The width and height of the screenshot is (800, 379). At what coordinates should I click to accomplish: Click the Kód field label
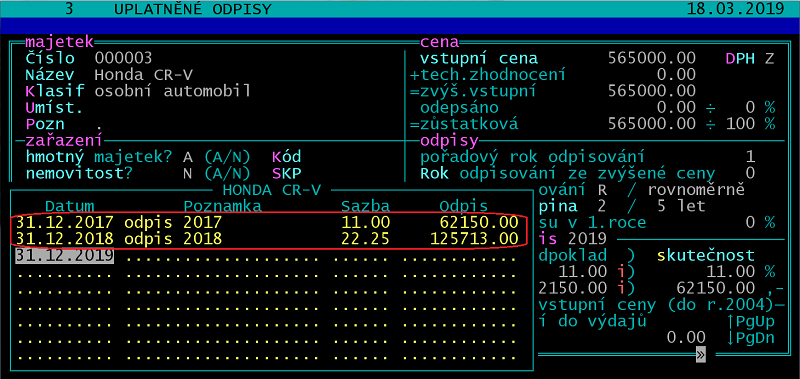[287, 157]
